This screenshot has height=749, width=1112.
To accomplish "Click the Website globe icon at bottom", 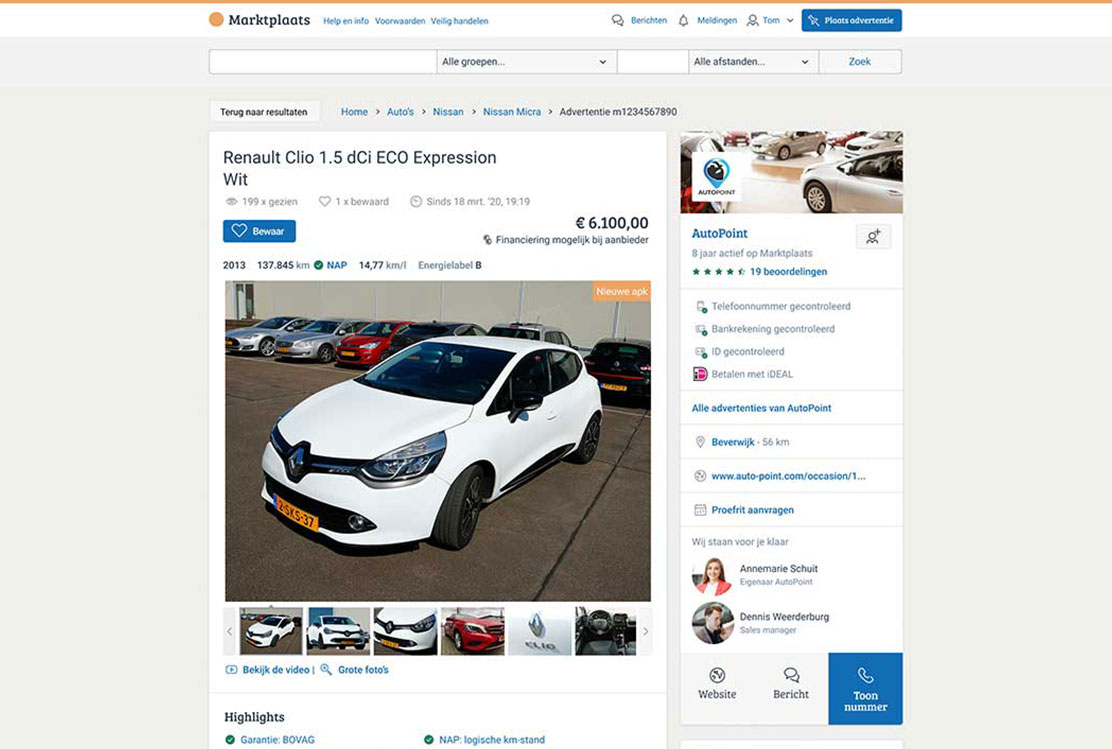I will point(717,675).
